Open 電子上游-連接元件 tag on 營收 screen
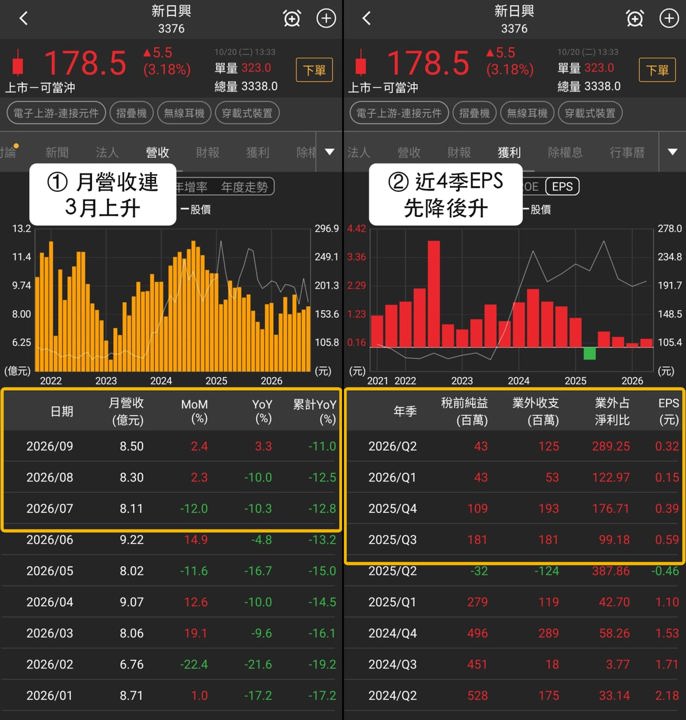Screen dimensions: 686x720 click(56, 113)
